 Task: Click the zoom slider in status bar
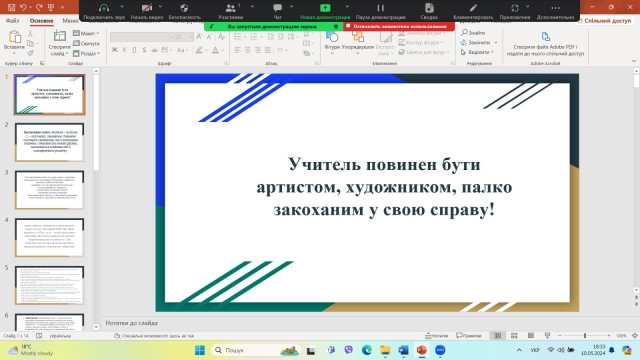[584, 336]
